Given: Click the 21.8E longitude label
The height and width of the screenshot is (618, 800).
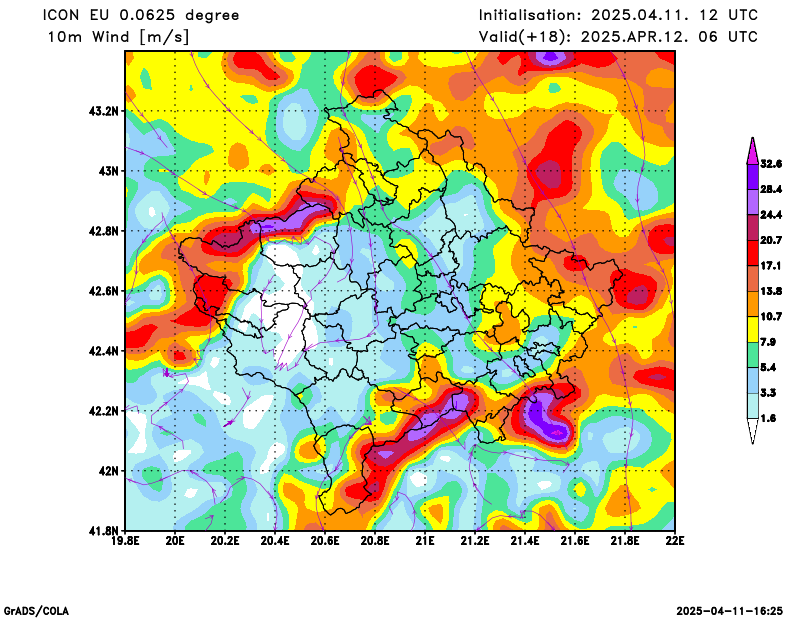Looking at the screenshot, I should coord(625,541).
